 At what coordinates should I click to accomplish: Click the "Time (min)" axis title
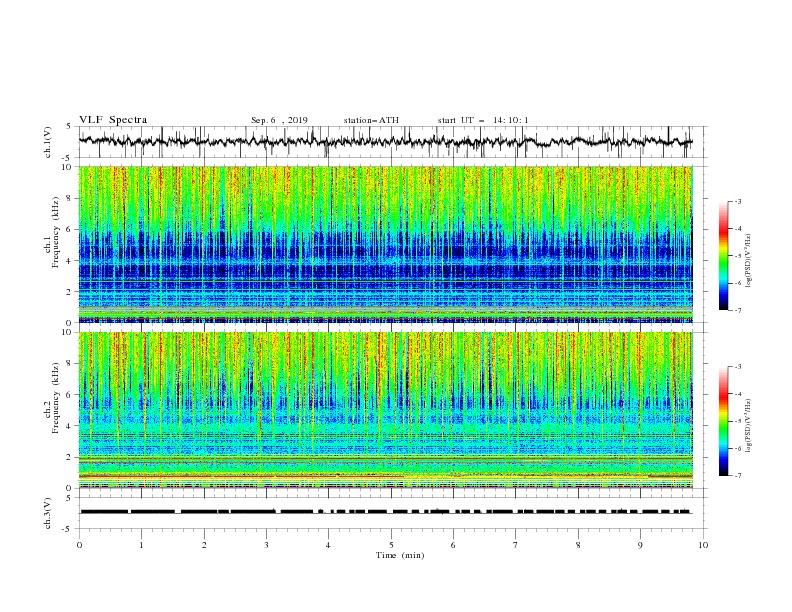[400, 555]
